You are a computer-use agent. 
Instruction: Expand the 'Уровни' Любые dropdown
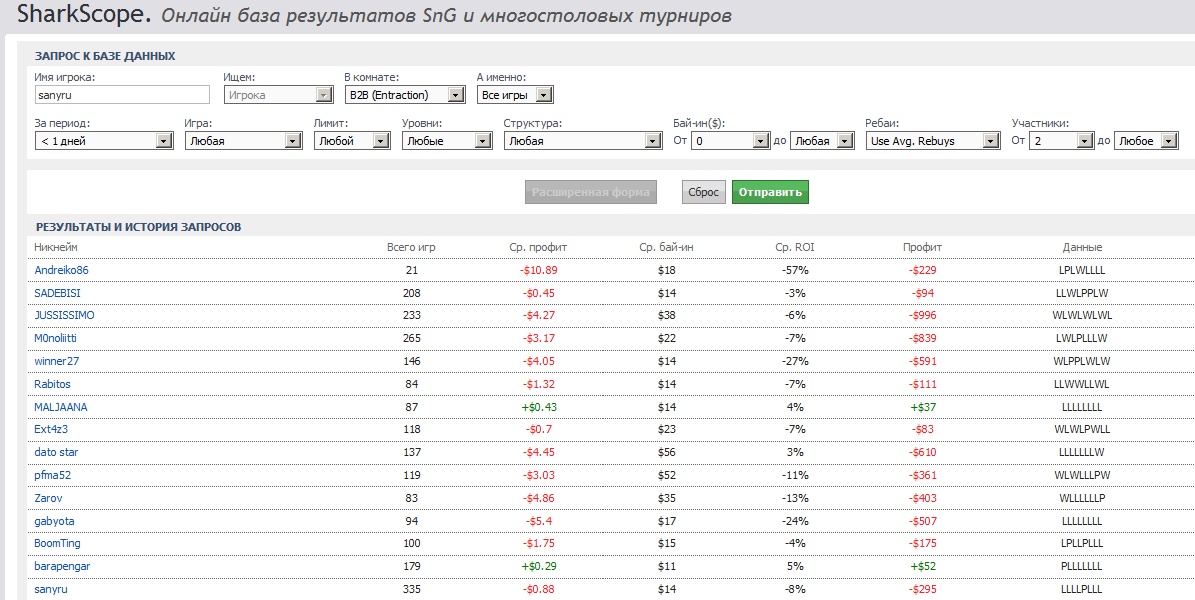pyautogui.click(x=446, y=141)
